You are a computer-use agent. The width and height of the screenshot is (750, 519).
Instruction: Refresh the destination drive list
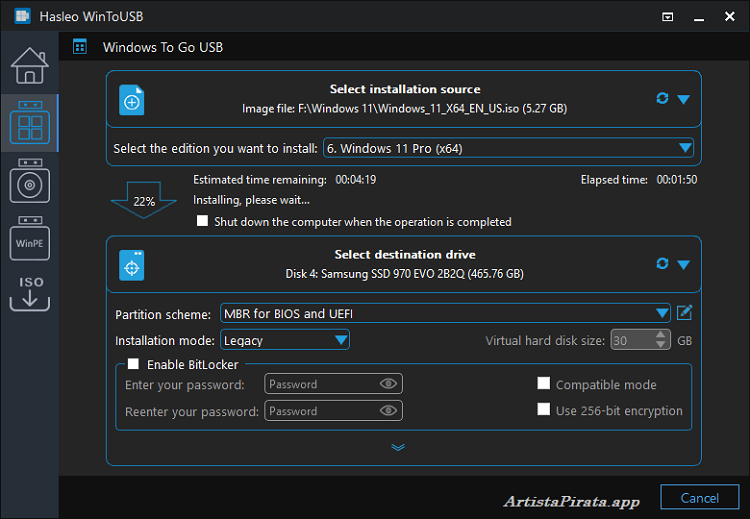[661, 264]
